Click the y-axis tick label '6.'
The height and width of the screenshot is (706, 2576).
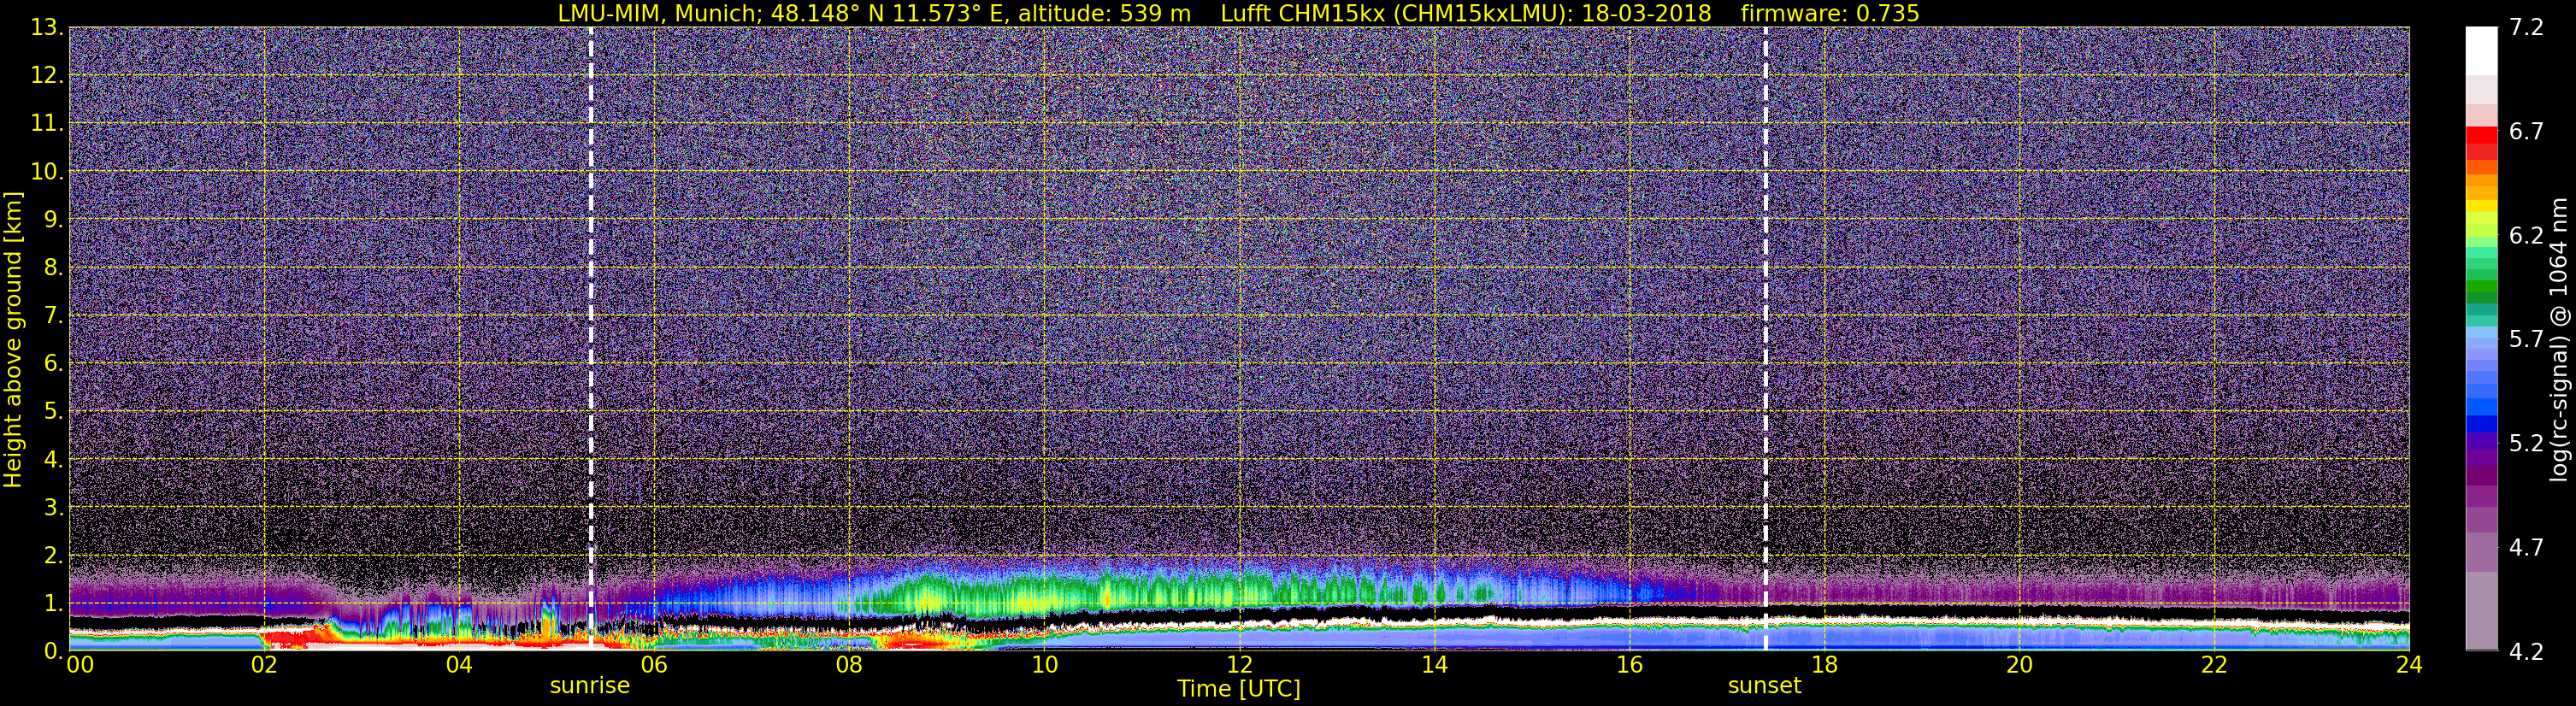point(54,364)
